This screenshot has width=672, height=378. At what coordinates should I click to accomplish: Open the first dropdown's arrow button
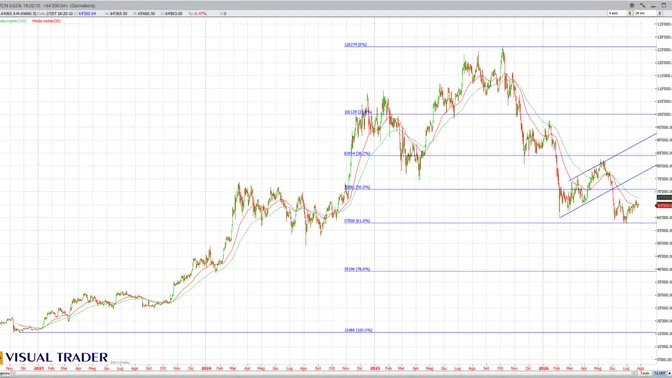[630, 13]
